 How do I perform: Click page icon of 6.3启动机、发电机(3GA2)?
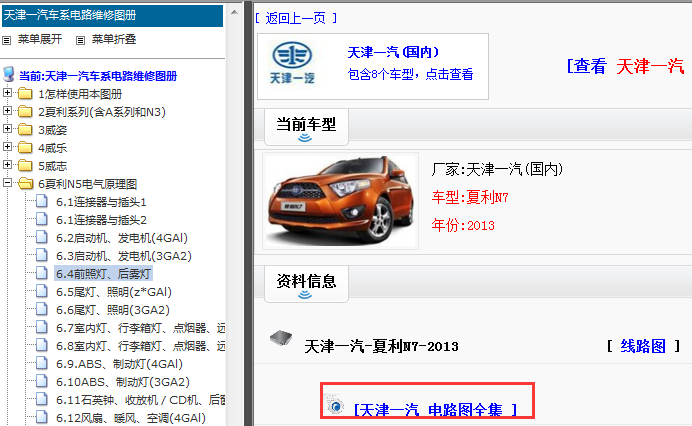(41, 256)
